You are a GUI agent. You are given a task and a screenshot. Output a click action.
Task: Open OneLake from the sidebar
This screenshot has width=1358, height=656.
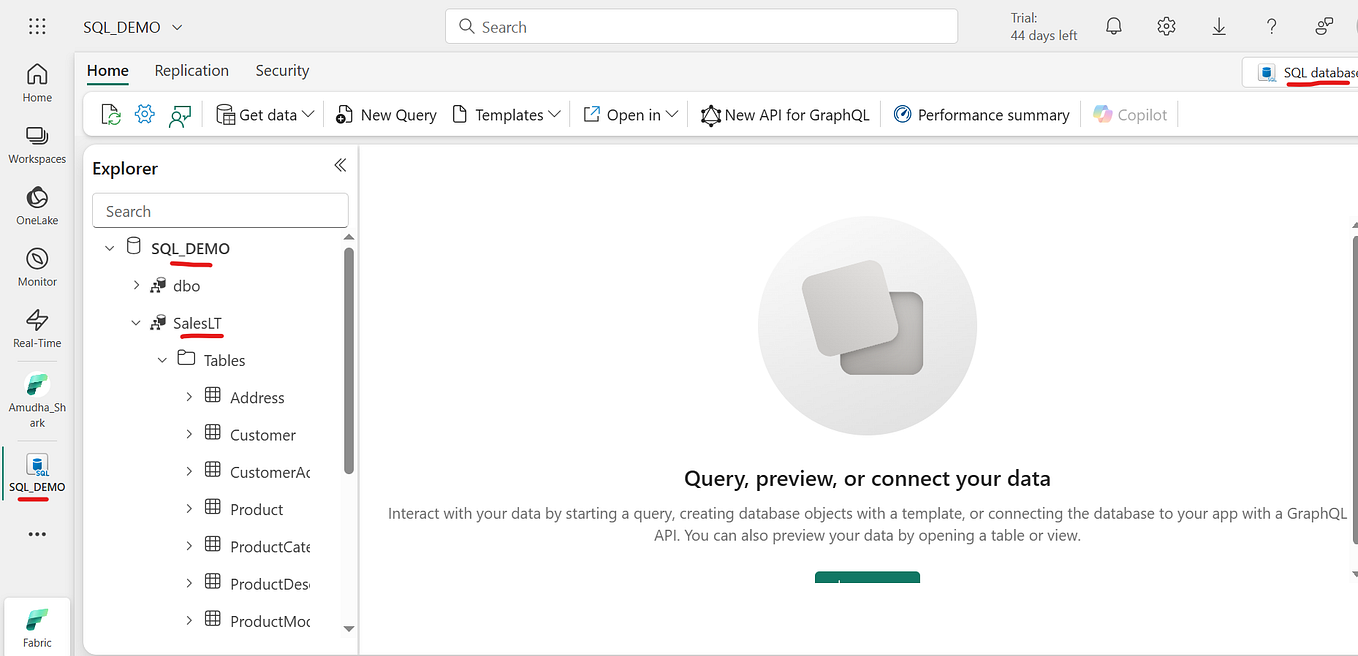pos(36,206)
